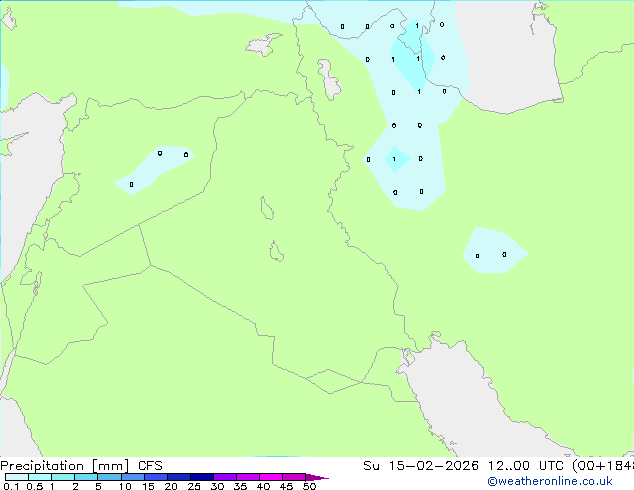Select the "5" legend scale label

pyautogui.click(x=98, y=486)
